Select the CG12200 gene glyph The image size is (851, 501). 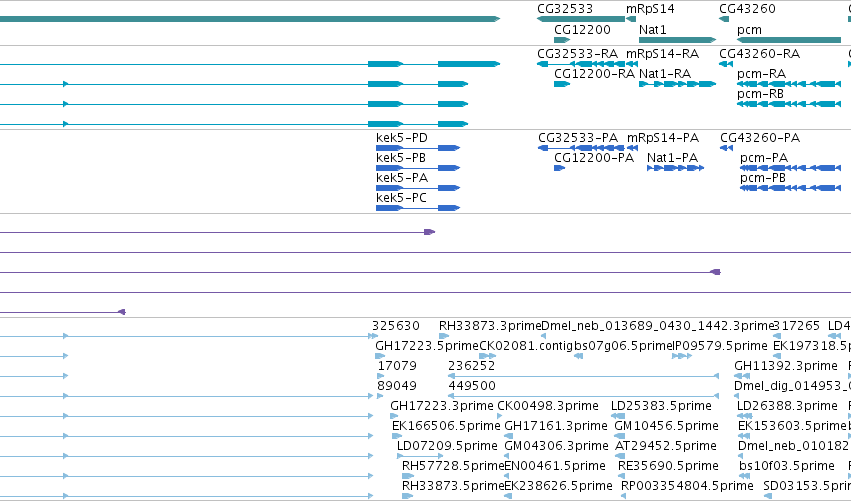tap(562, 40)
